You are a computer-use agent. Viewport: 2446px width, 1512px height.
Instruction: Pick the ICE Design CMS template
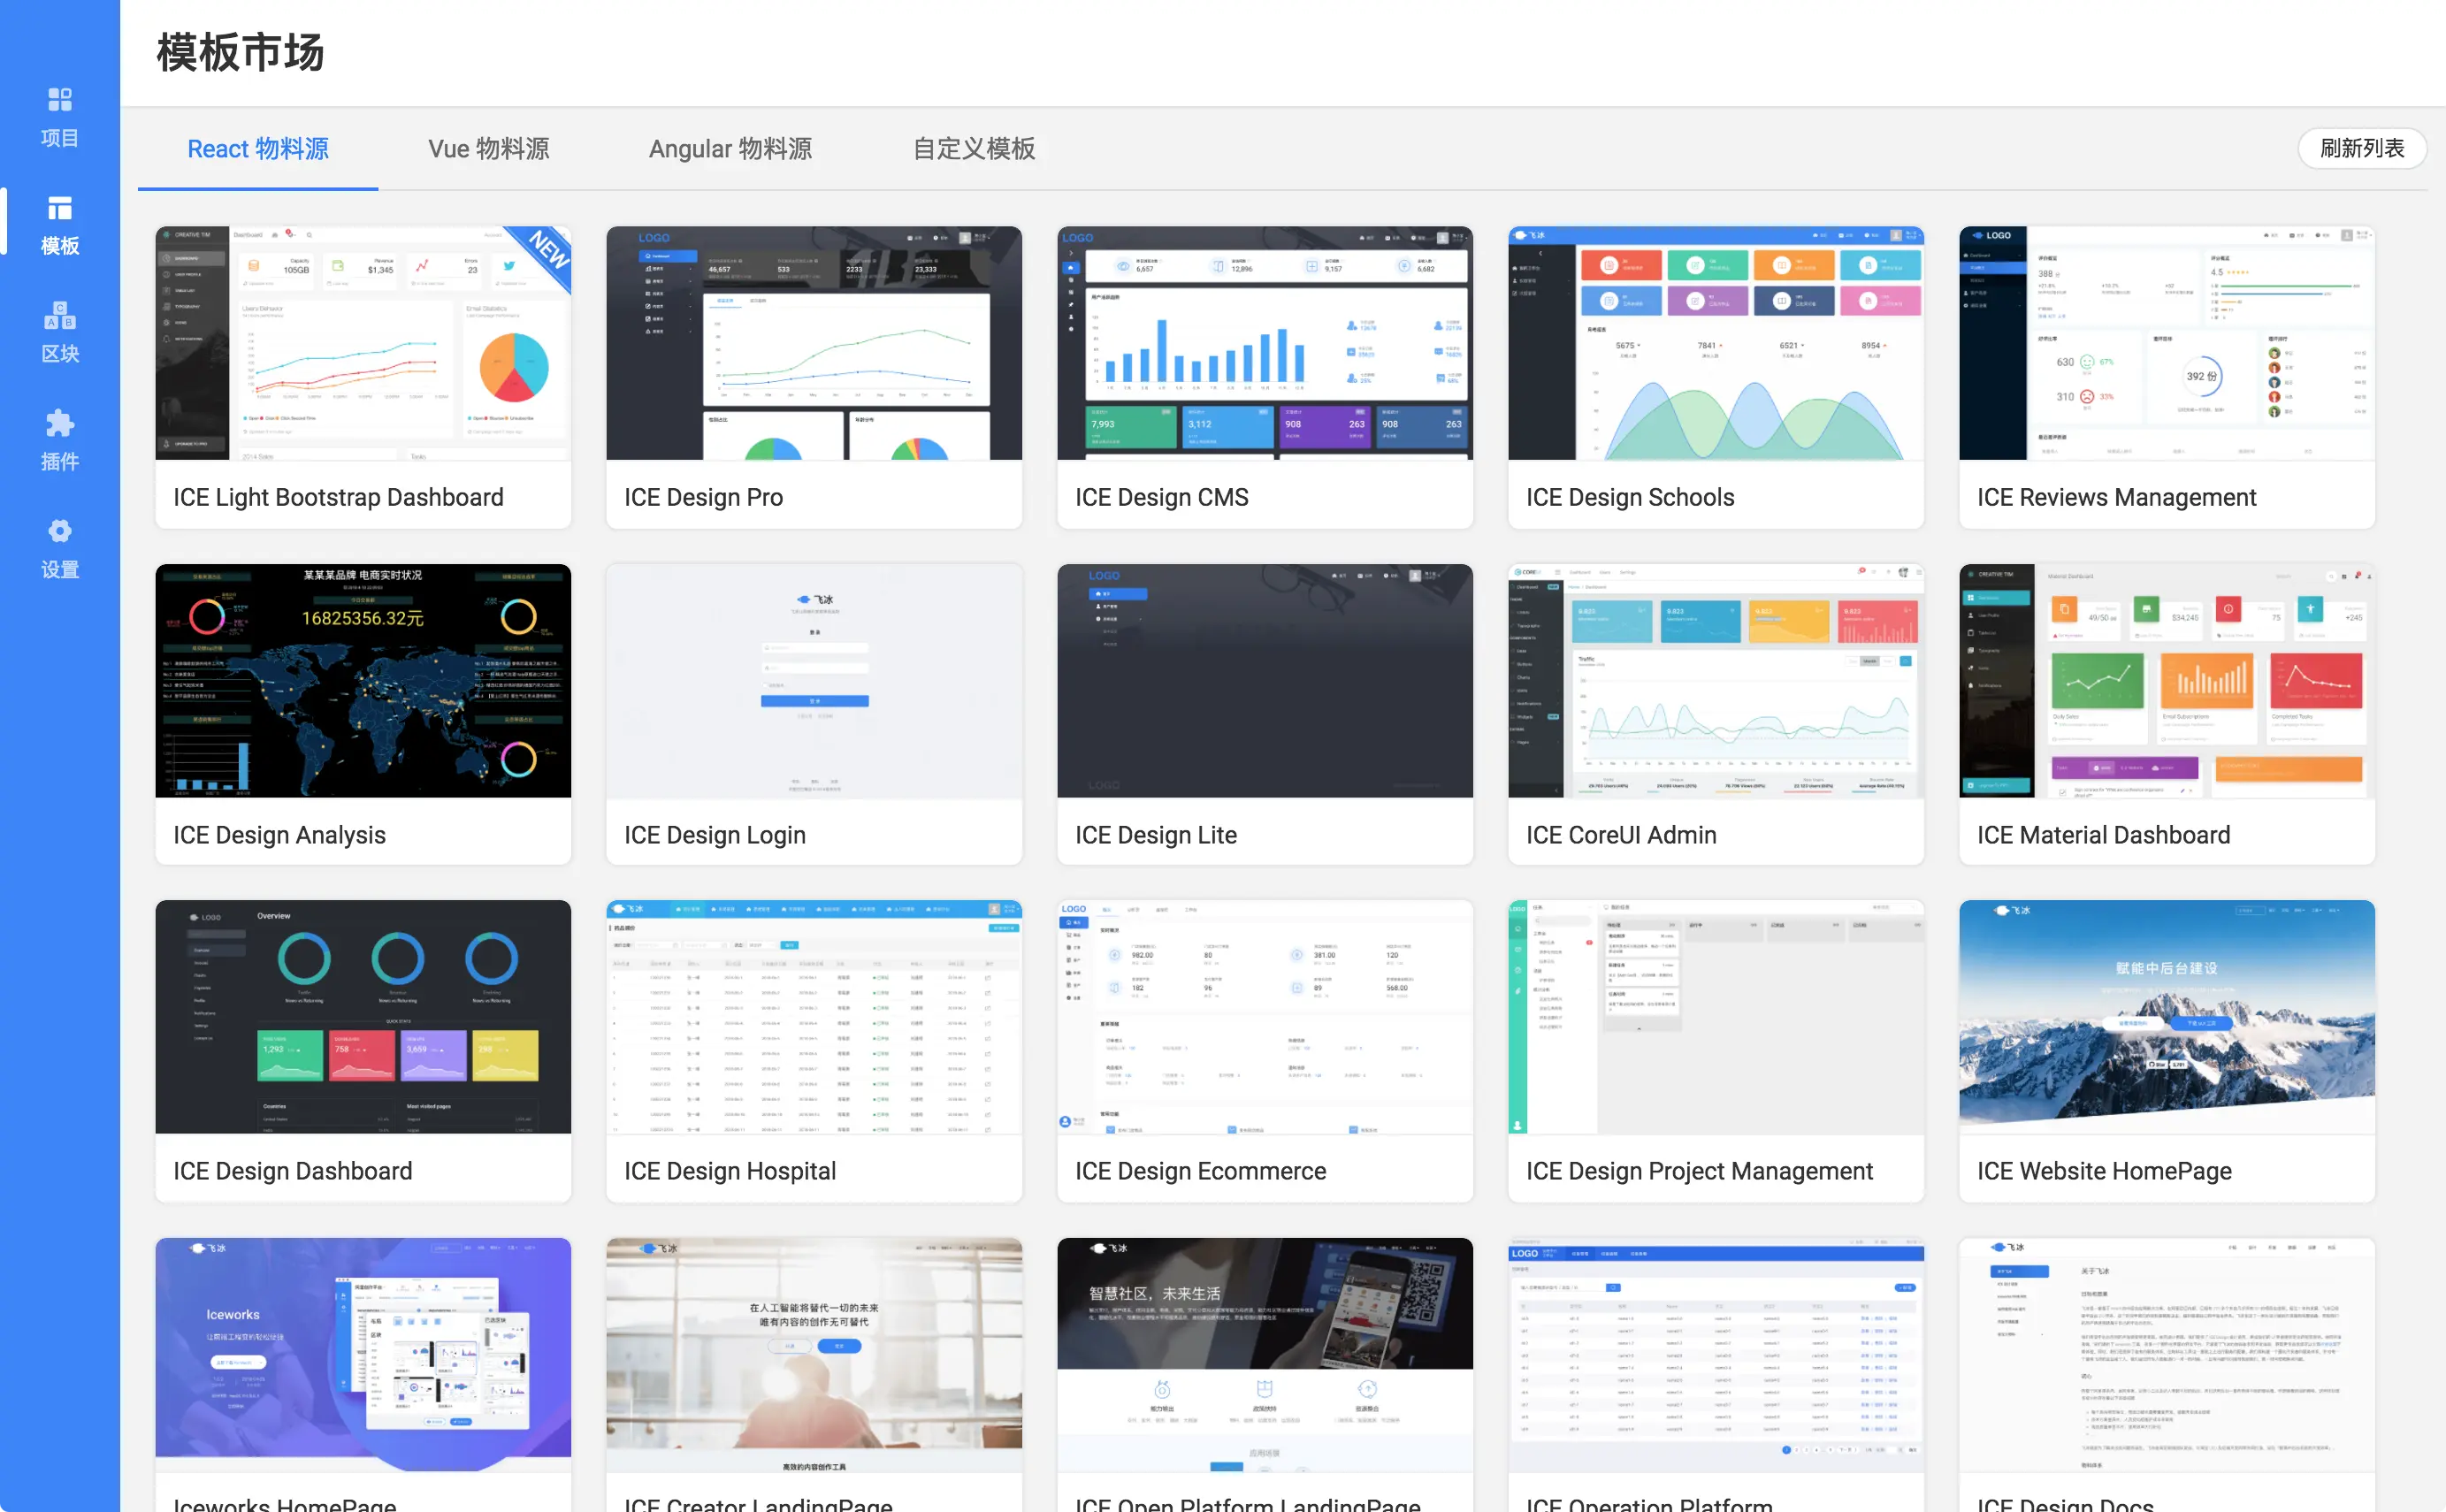click(x=1264, y=343)
